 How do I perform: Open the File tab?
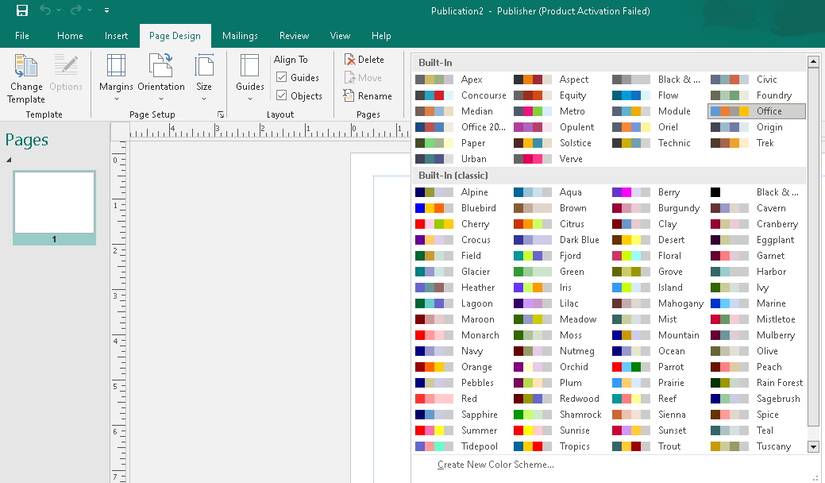pyautogui.click(x=22, y=36)
